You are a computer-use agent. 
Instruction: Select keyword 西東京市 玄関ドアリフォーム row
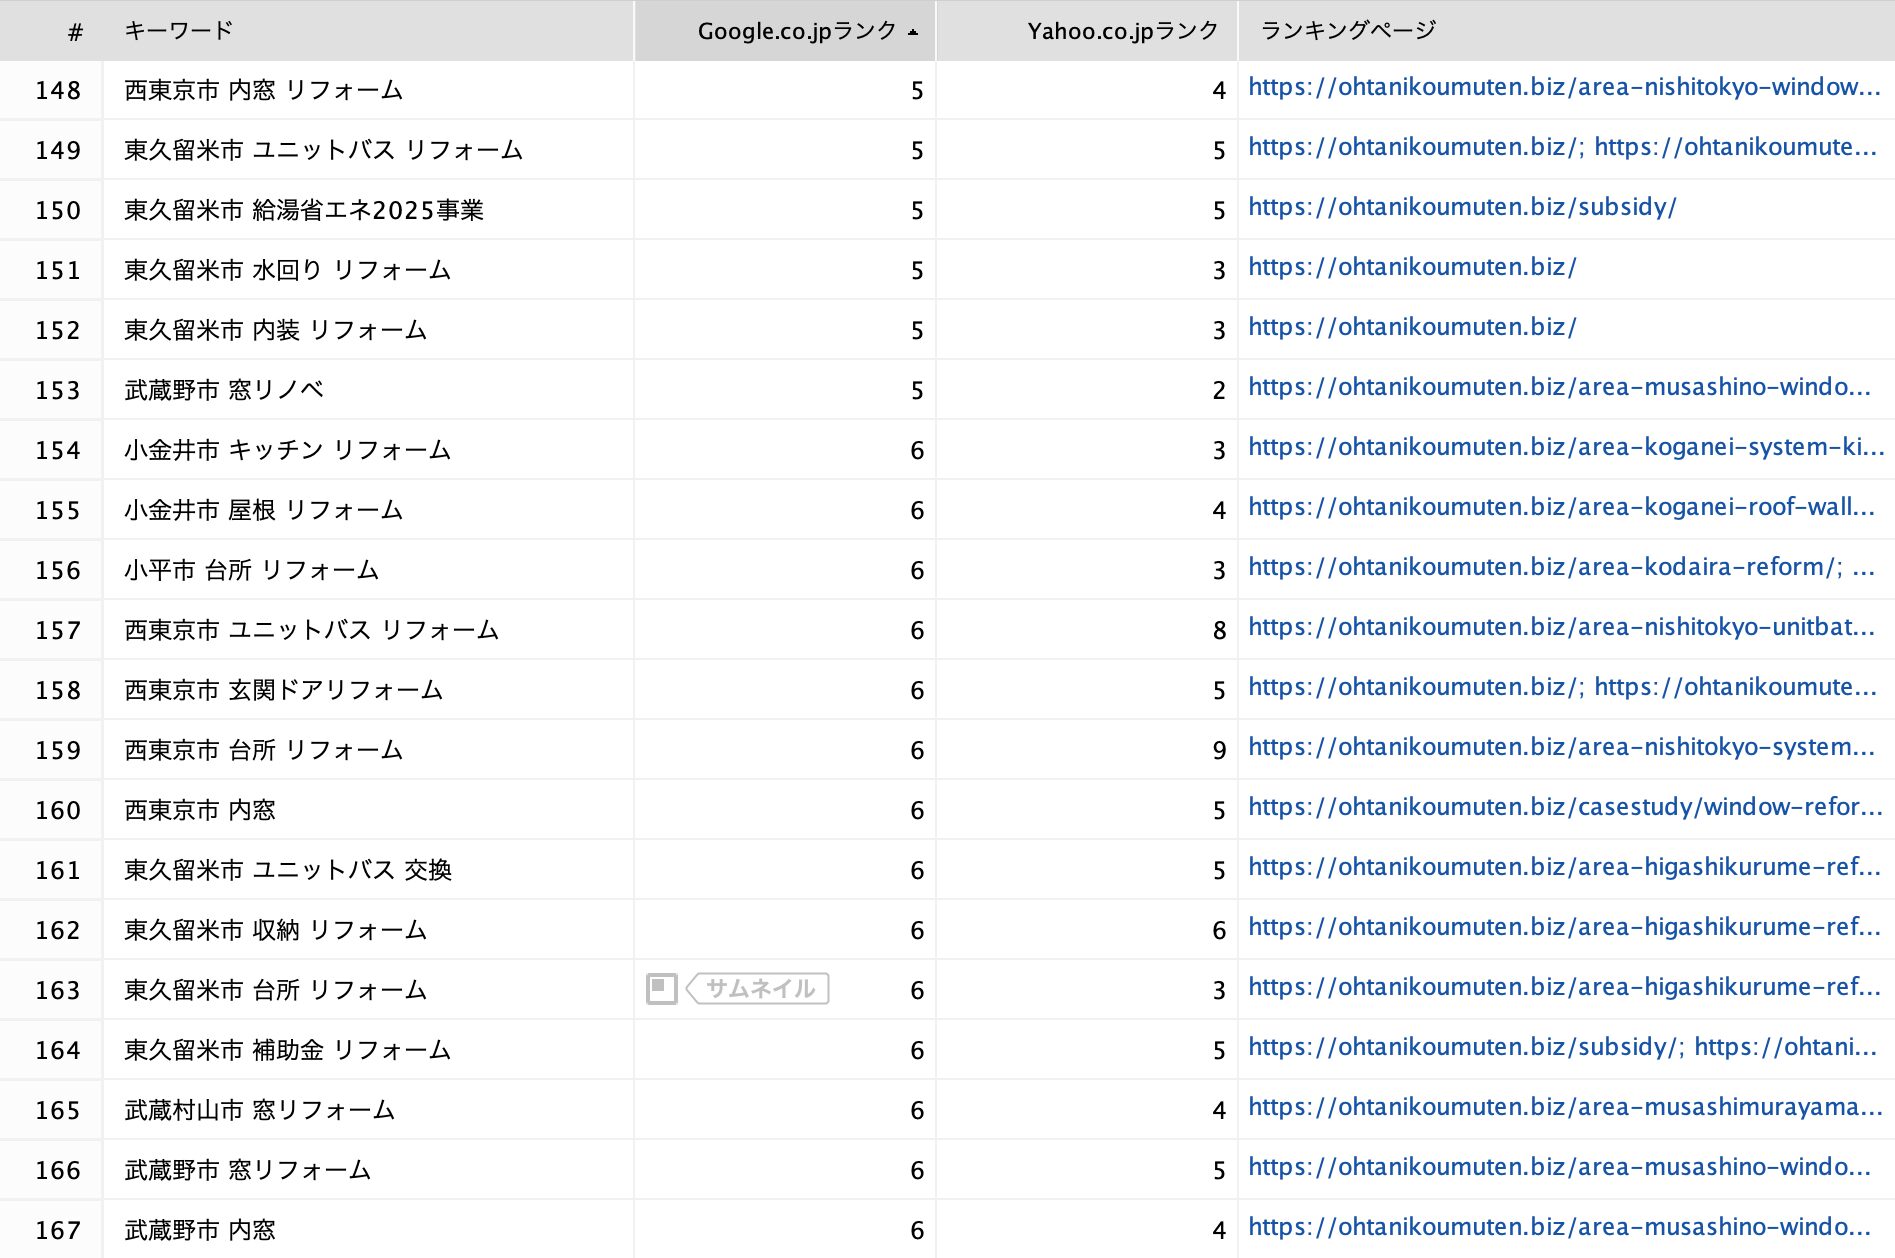pyautogui.click(x=283, y=690)
